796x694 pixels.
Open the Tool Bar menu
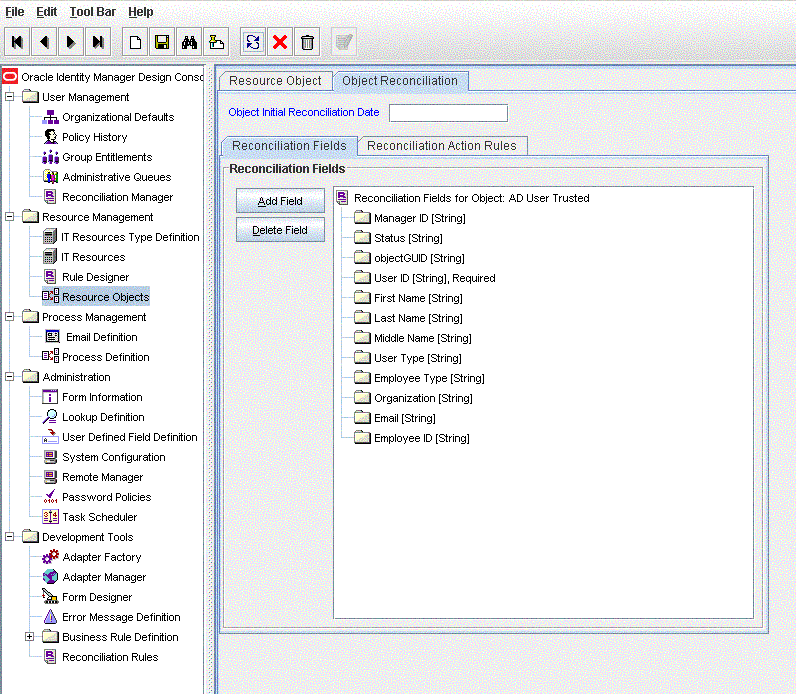(93, 12)
